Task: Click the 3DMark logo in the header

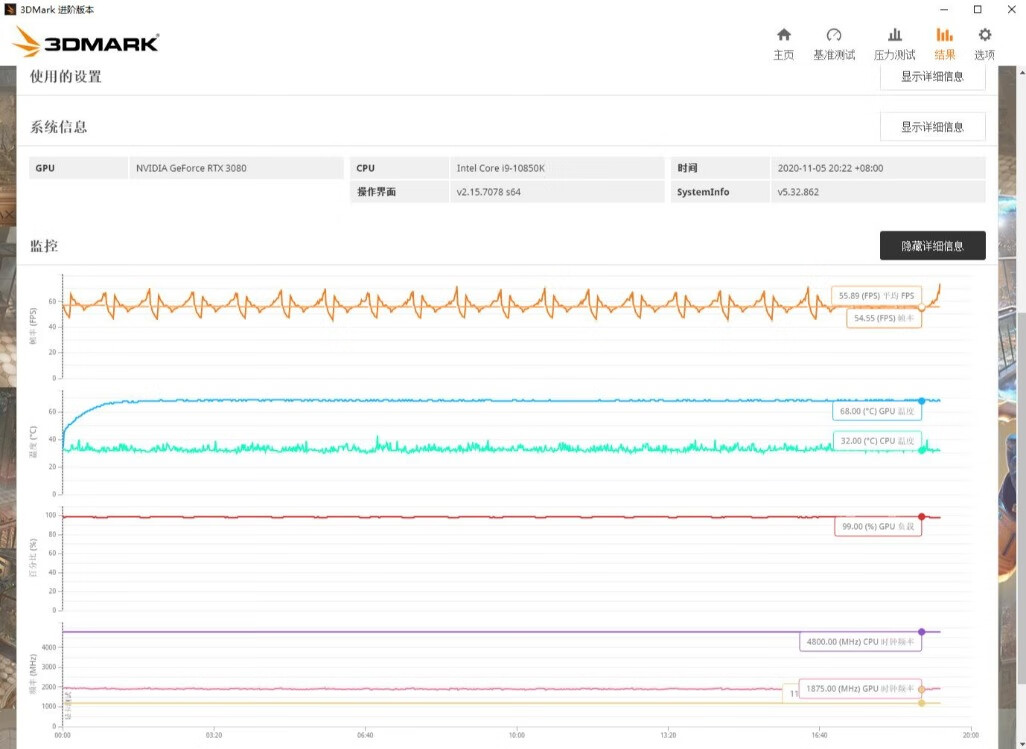Action: point(86,43)
